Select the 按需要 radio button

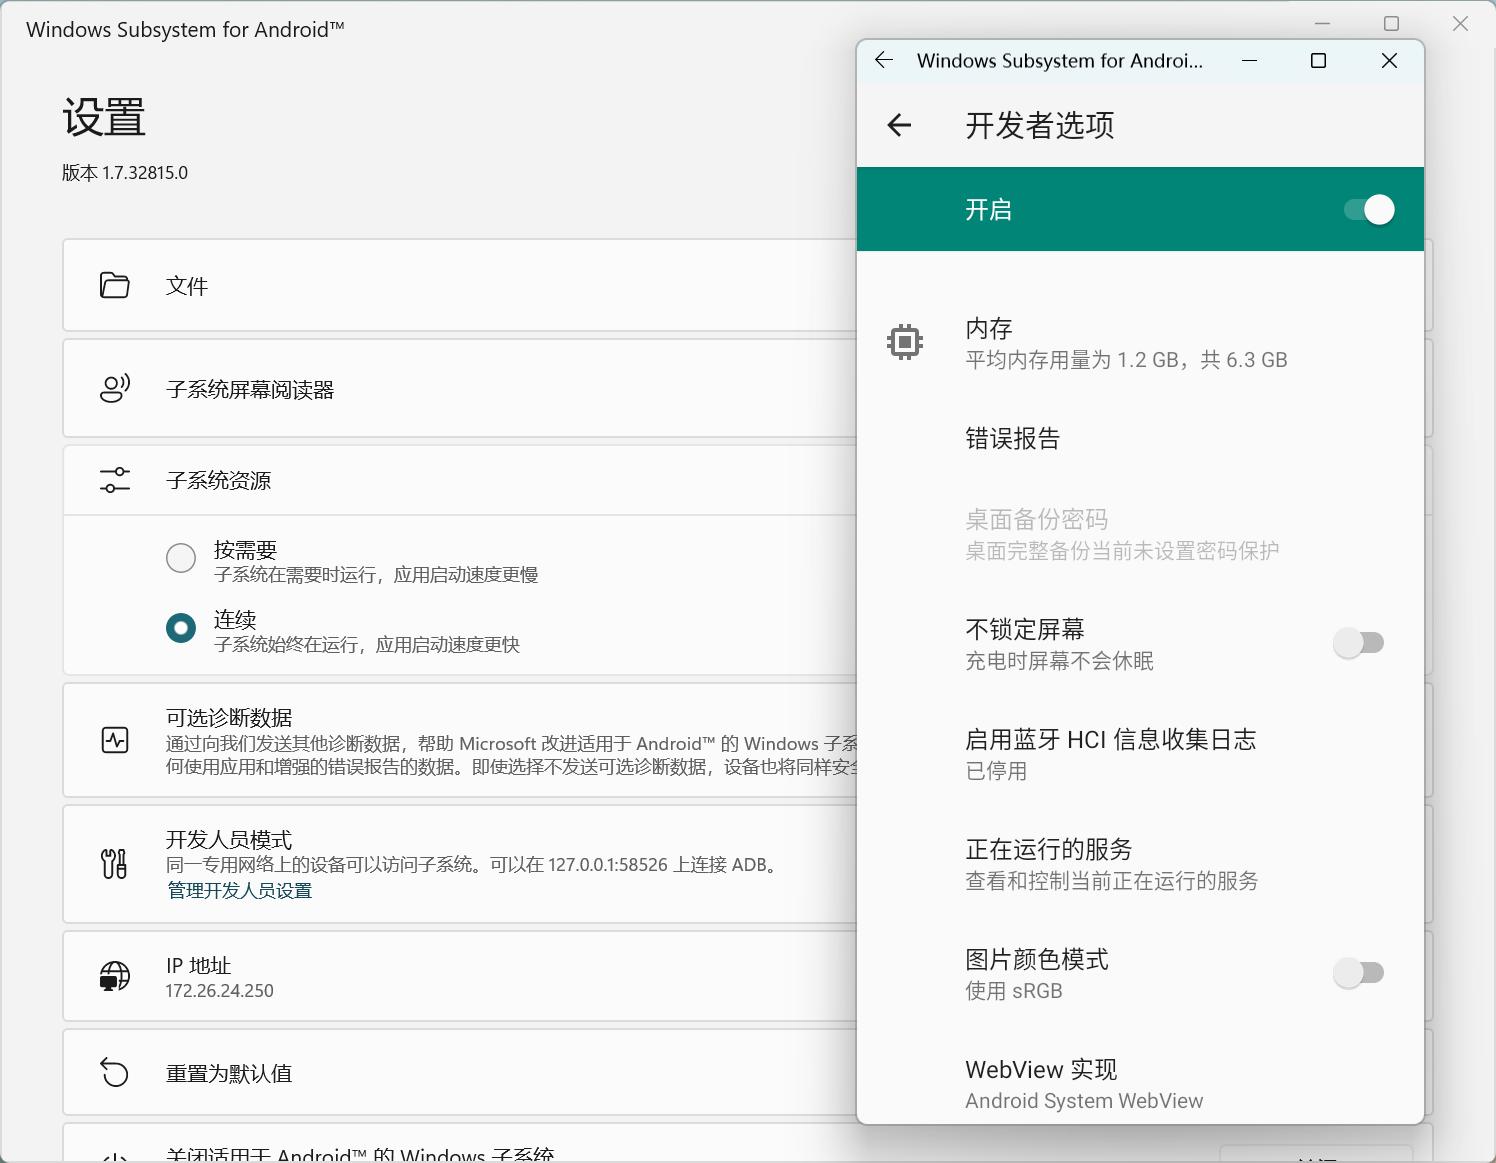click(x=181, y=558)
